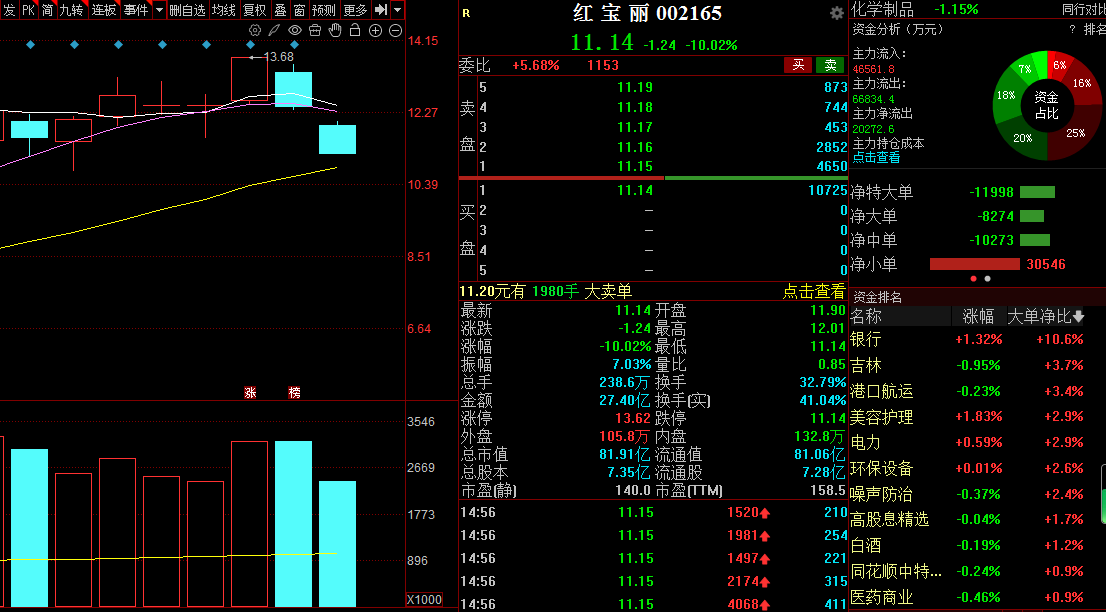This screenshot has width=1106, height=612.
Task: Open the toolbox icon above the chart
Action: point(315,30)
